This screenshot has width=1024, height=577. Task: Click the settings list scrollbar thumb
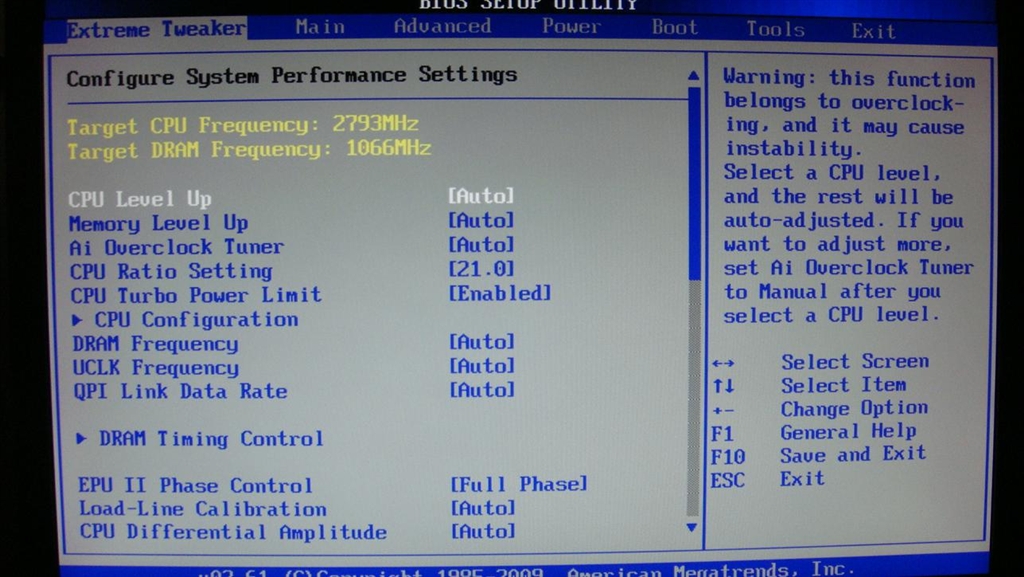[x=694, y=183]
